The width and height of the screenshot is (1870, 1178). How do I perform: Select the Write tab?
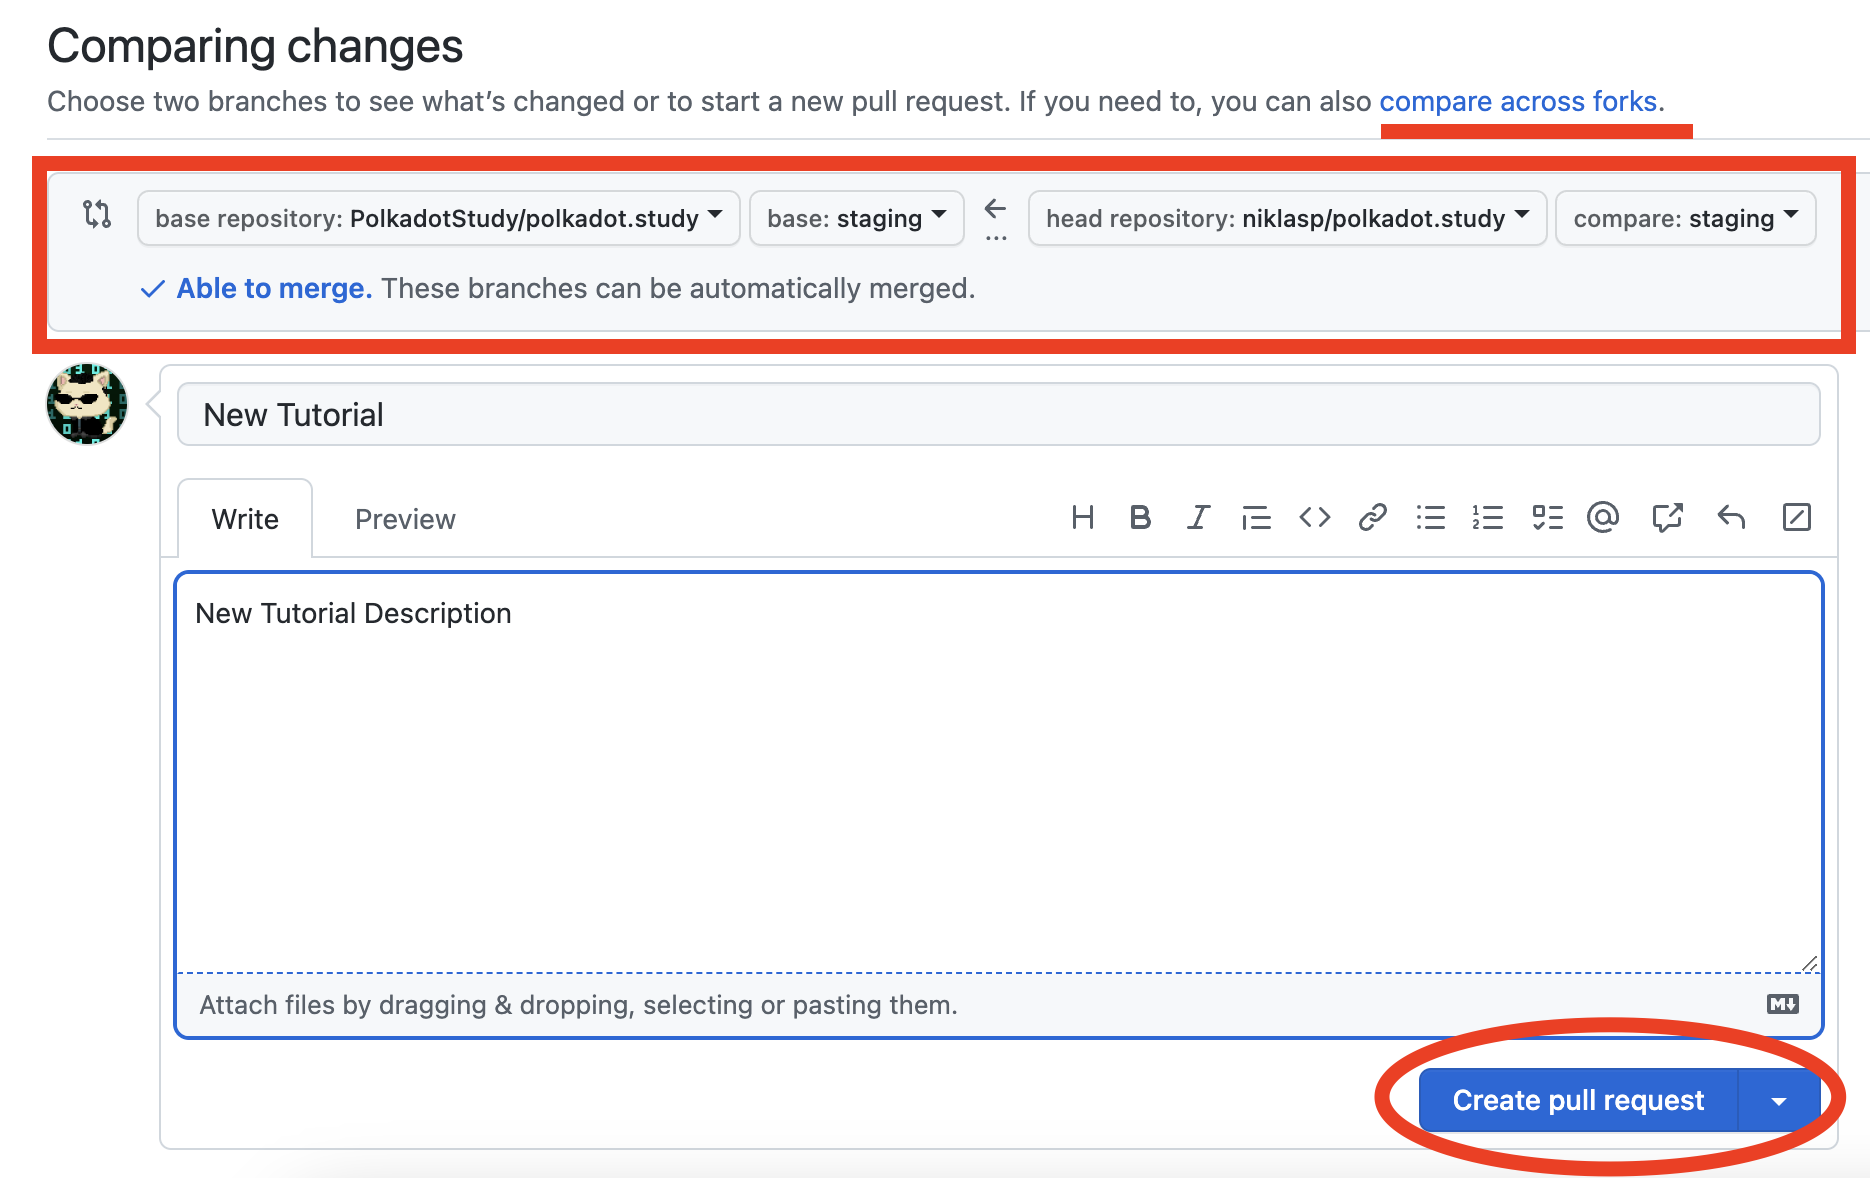click(x=244, y=518)
